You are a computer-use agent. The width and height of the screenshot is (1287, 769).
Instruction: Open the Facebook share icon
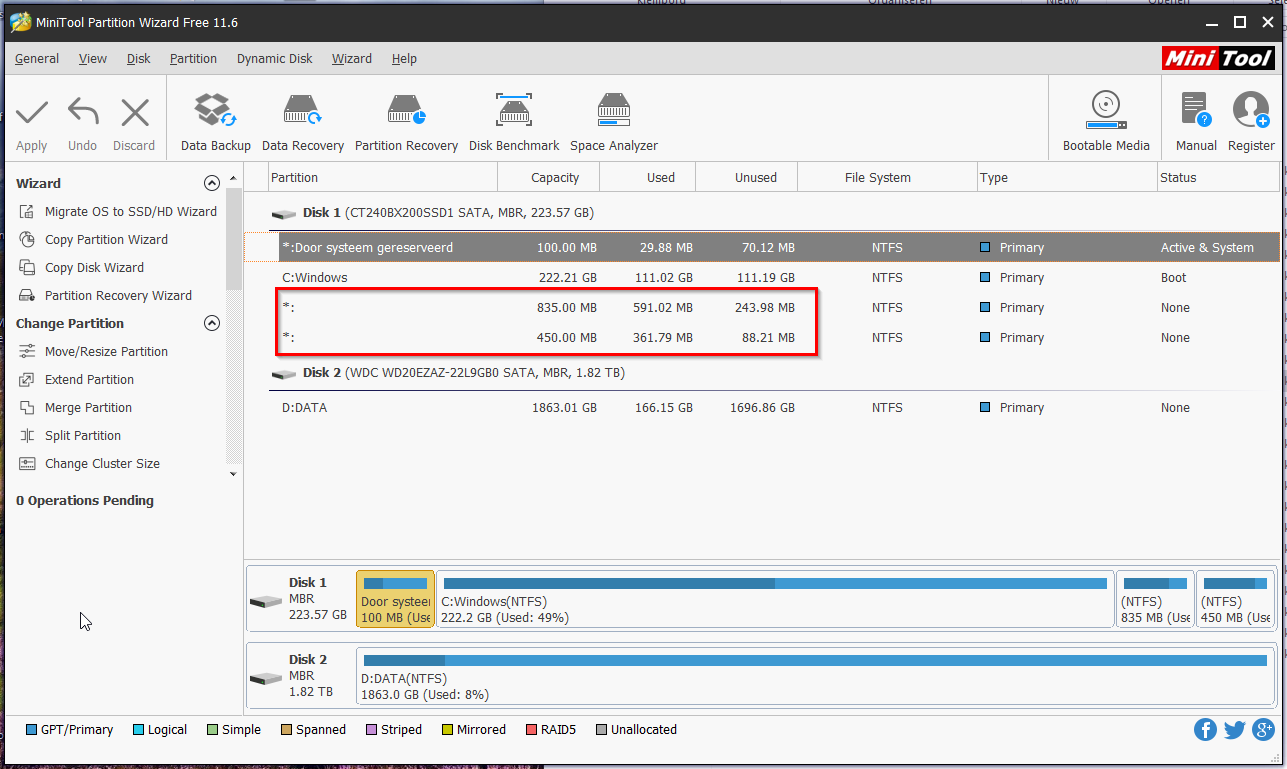[x=1206, y=730]
